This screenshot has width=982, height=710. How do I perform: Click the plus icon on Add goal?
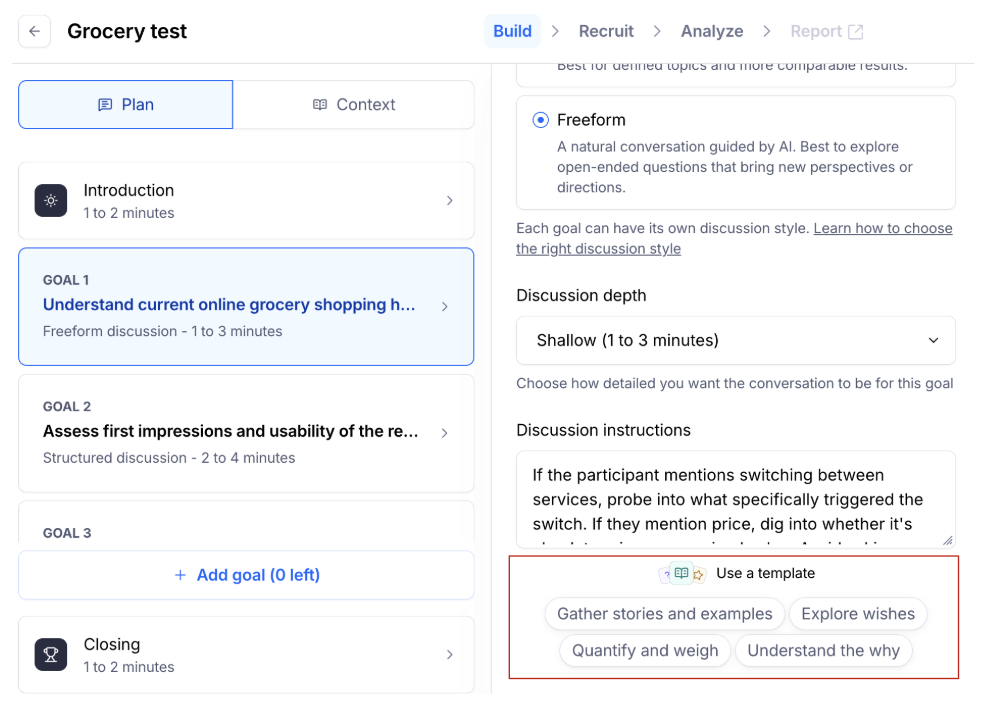point(180,575)
